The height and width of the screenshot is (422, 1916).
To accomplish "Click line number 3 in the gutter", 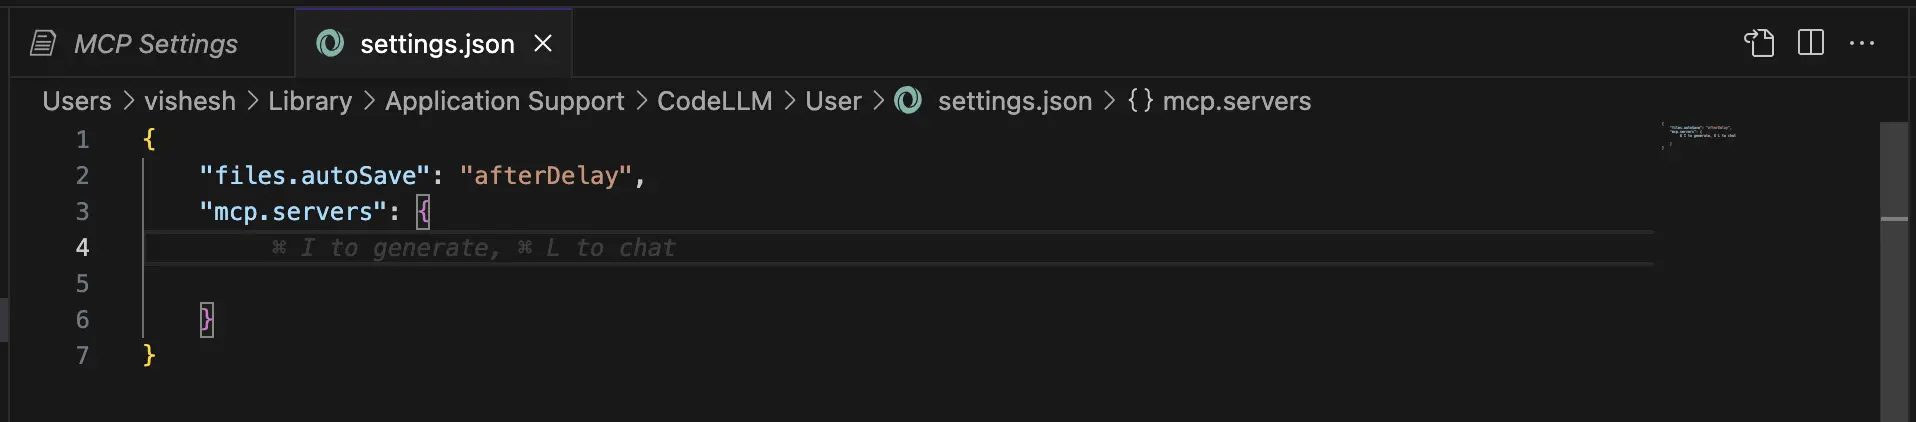I will pyautogui.click(x=82, y=211).
